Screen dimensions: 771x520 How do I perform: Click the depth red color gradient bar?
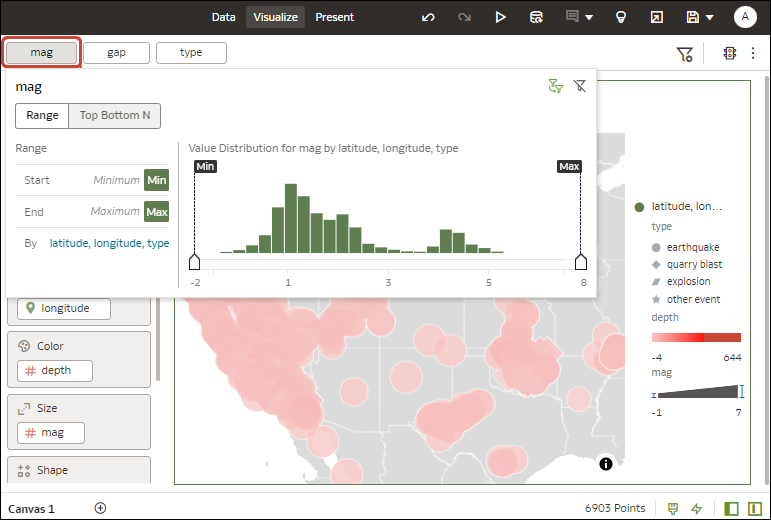(x=696, y=337)
